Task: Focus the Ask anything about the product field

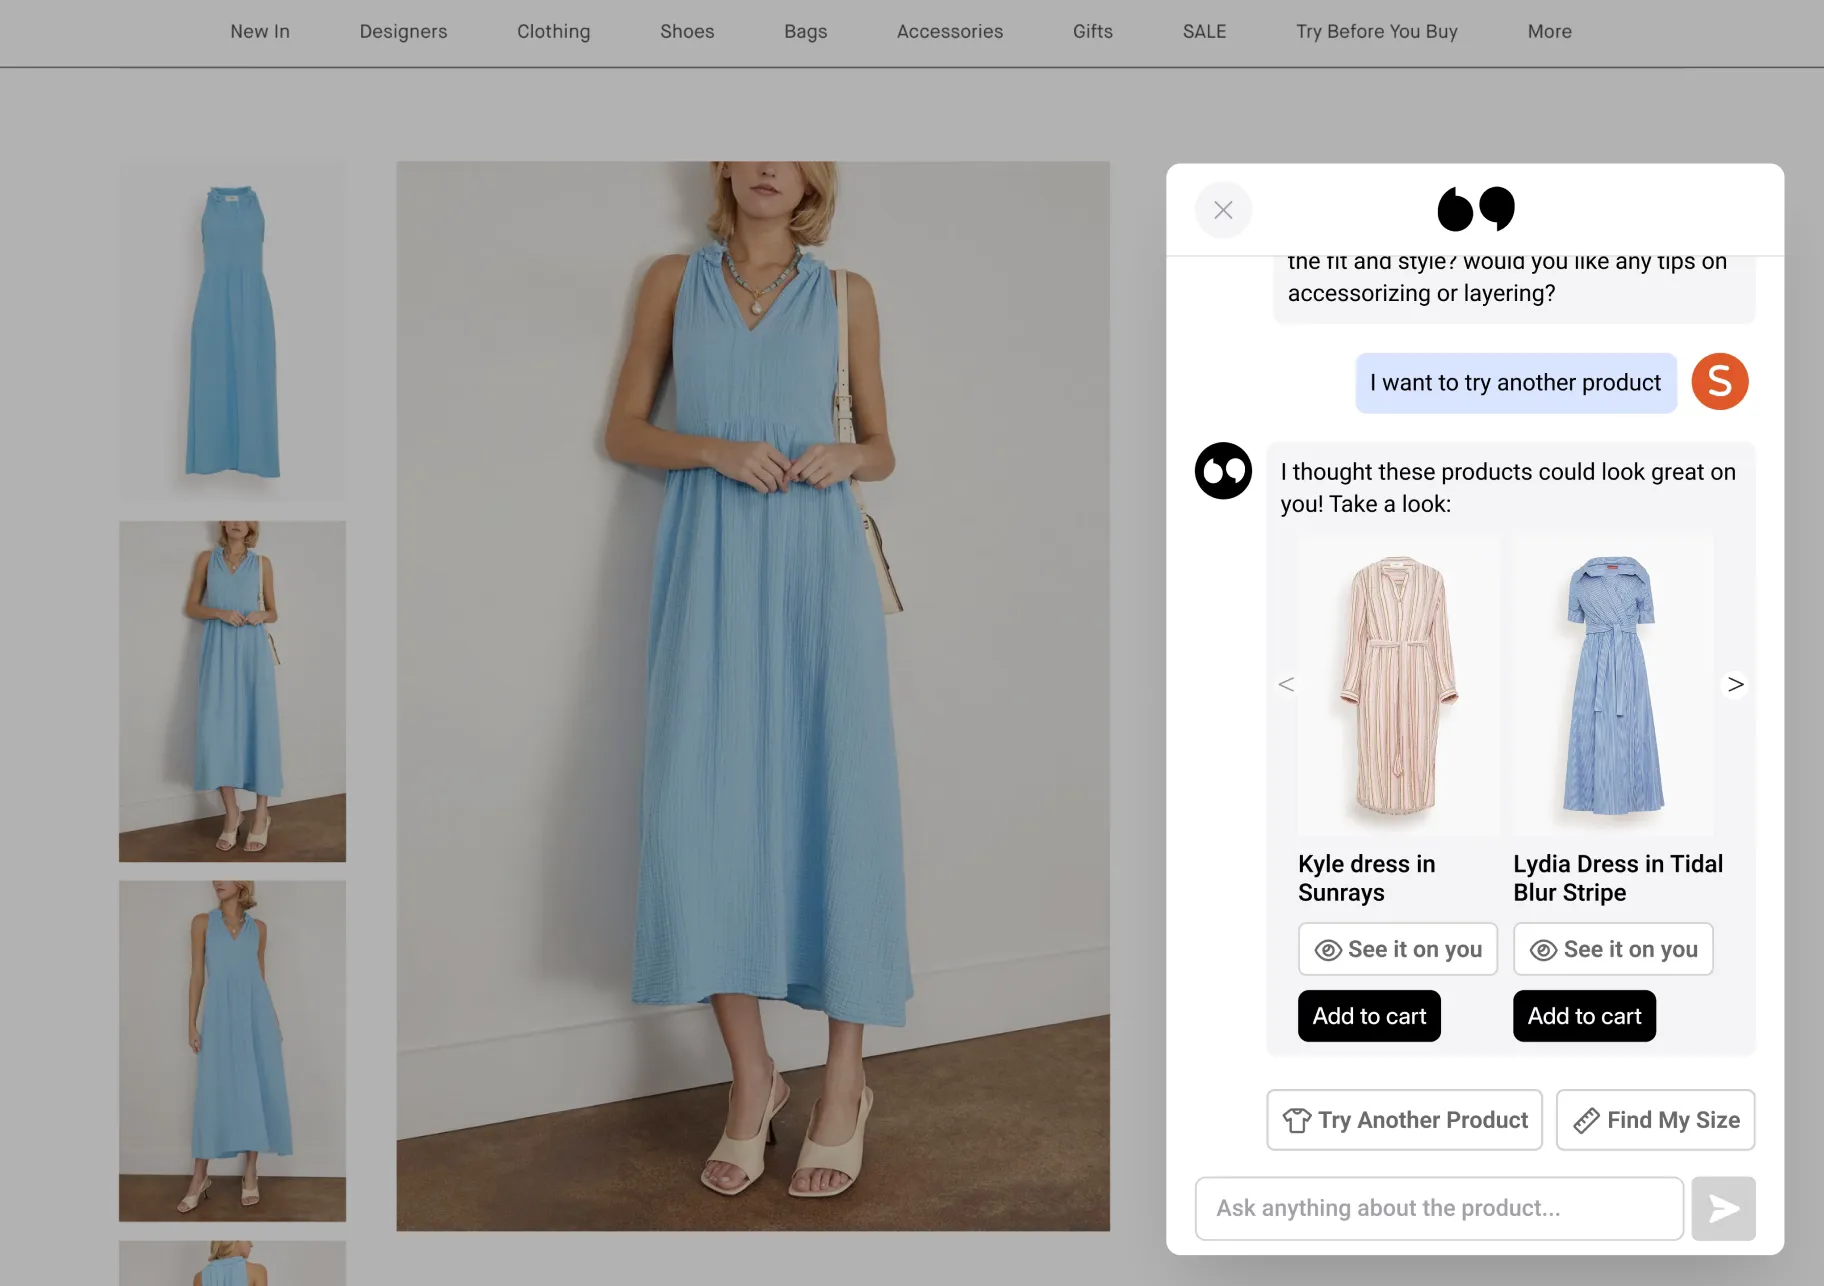Action: (1439, 1208)
